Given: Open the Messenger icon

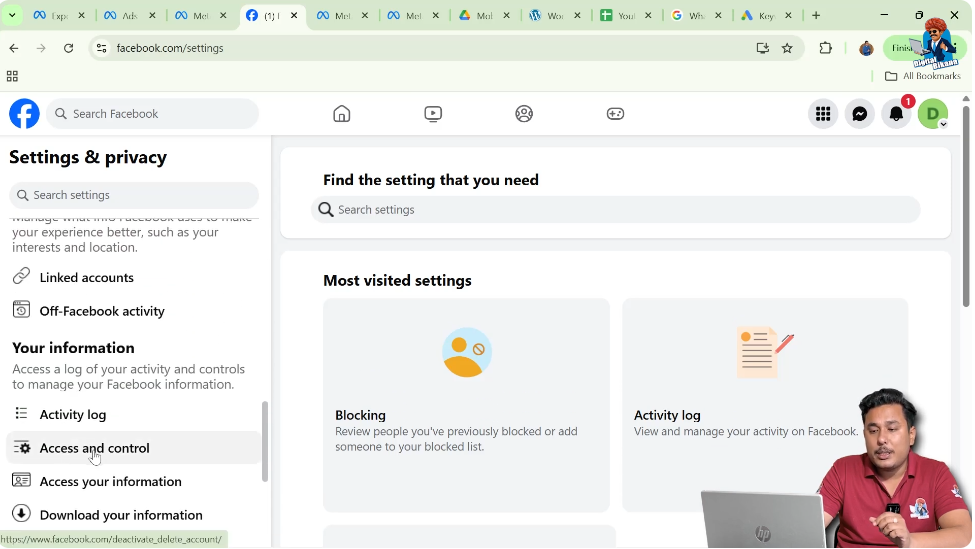Looking at the screenshot, I should [x=859, y=114].
